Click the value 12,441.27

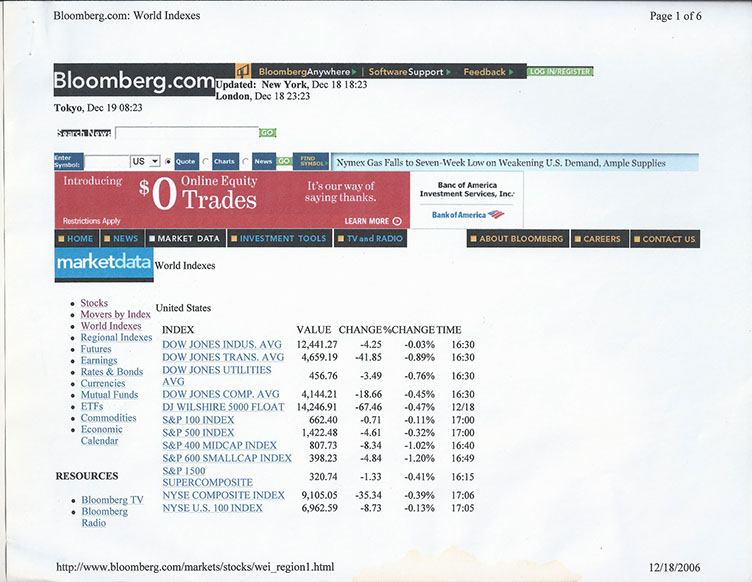coord(317,345)
